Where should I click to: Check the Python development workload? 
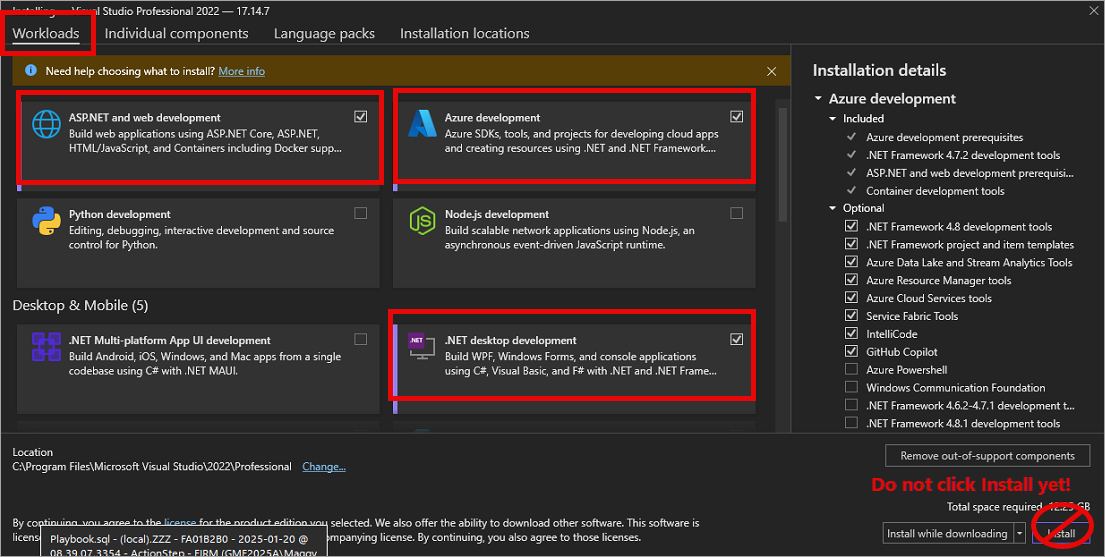coord(361,213)
